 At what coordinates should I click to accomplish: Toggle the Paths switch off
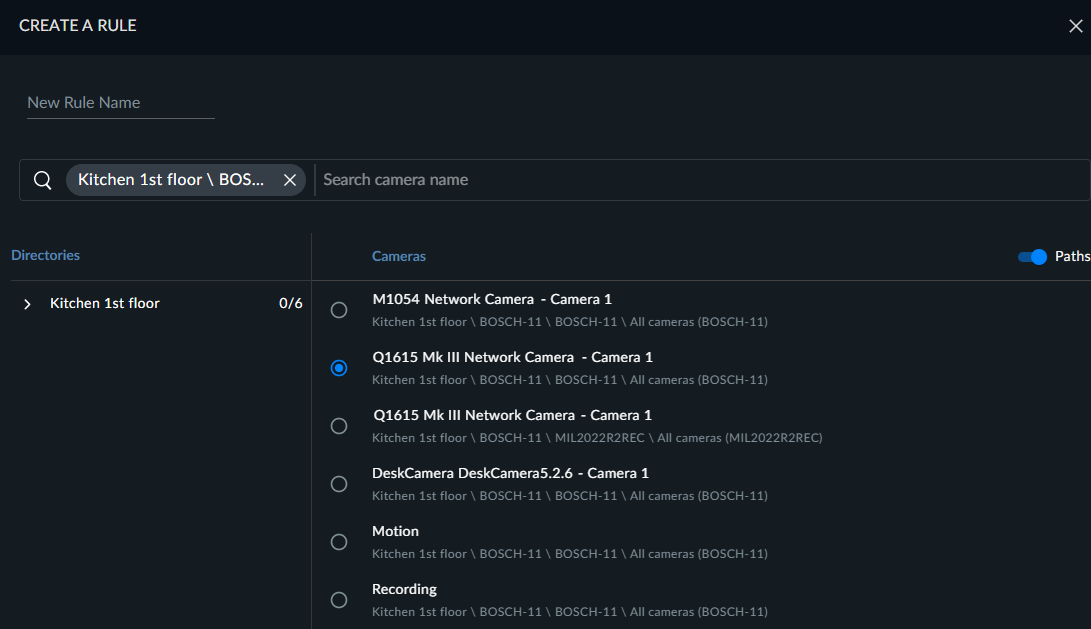point(1032,257)
